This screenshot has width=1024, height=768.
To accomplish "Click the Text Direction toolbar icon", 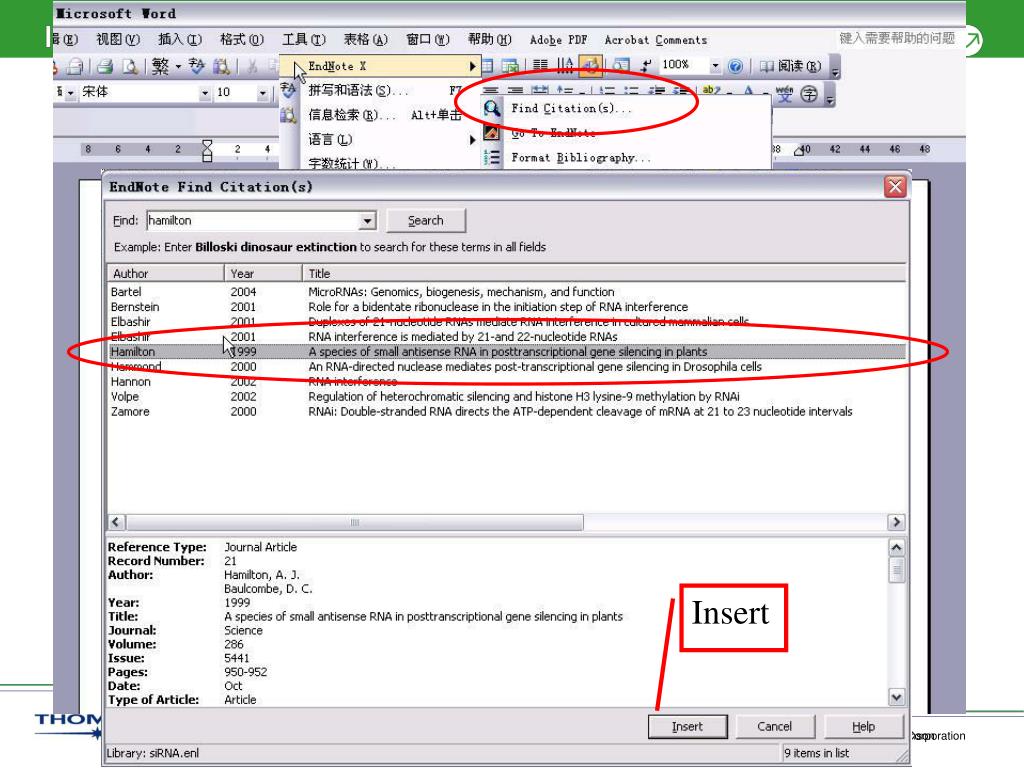I will click(566, 65).
